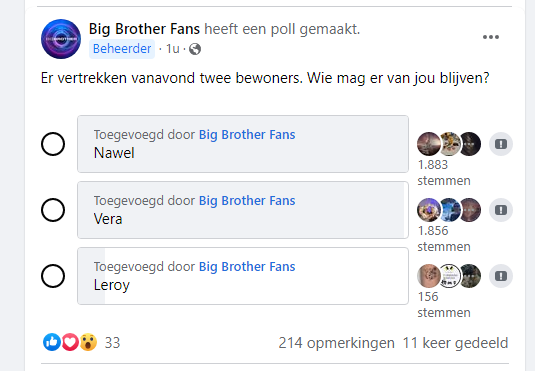The height and width of the screenshot is (371, 535).
Task: View voter avatars for Nawel
Action: coord(449,144)
